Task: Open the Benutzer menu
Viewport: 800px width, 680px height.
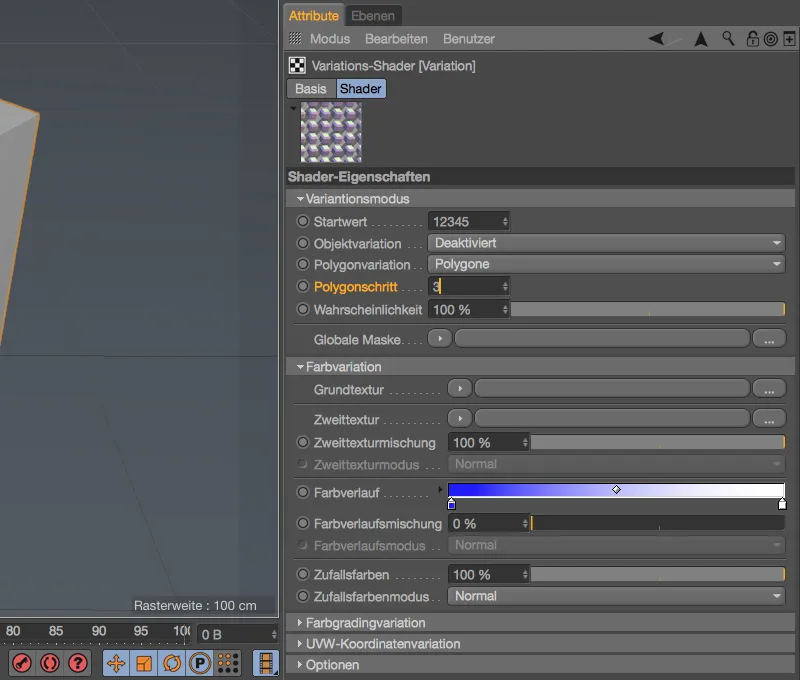Action: pyautogui.click(x=469, y=39)
